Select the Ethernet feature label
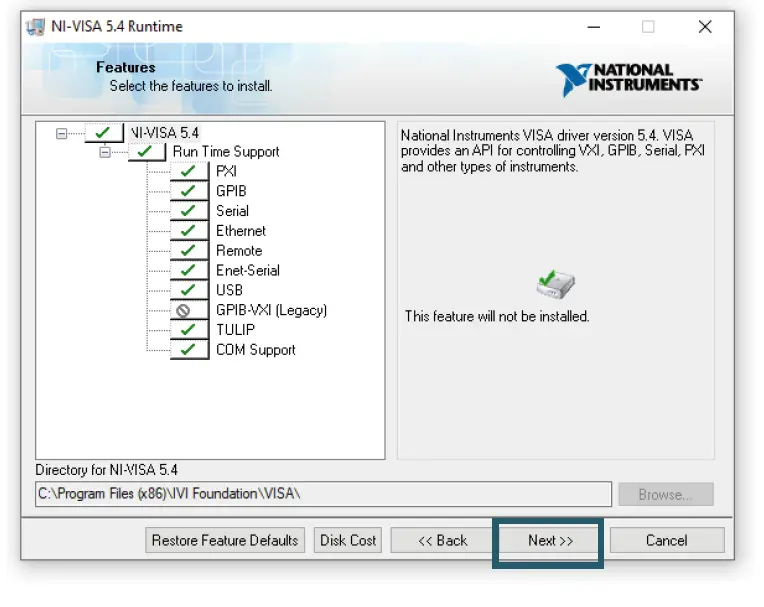764x607 pixels. pos(241,231)
